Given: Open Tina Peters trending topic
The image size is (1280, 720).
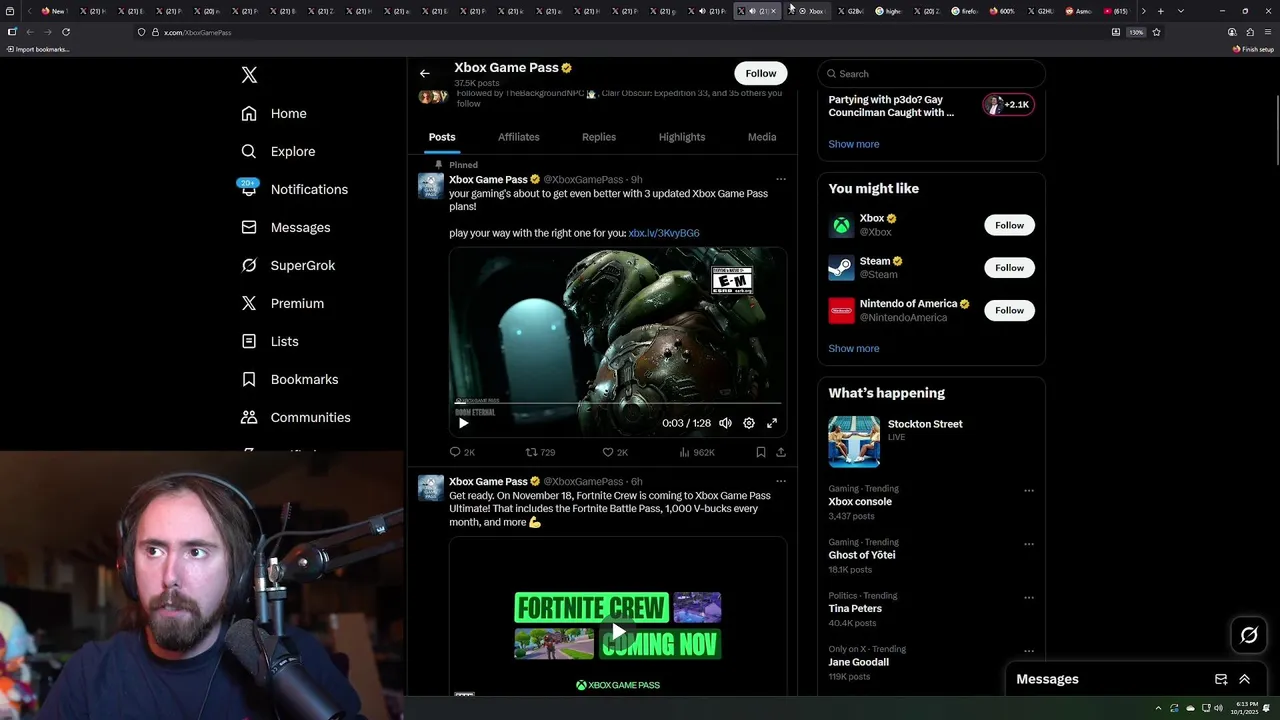Looking at the screenshot, I should click(855, 608).
